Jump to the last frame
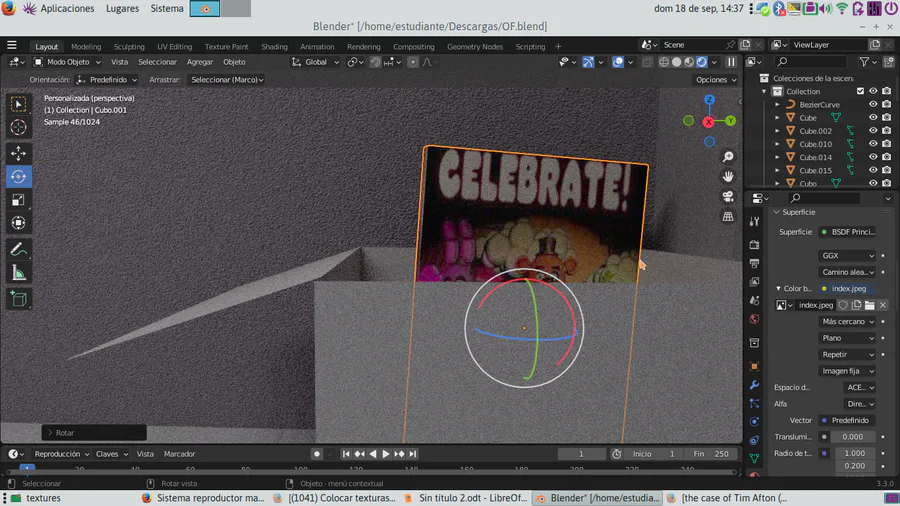 coord(413,454)
